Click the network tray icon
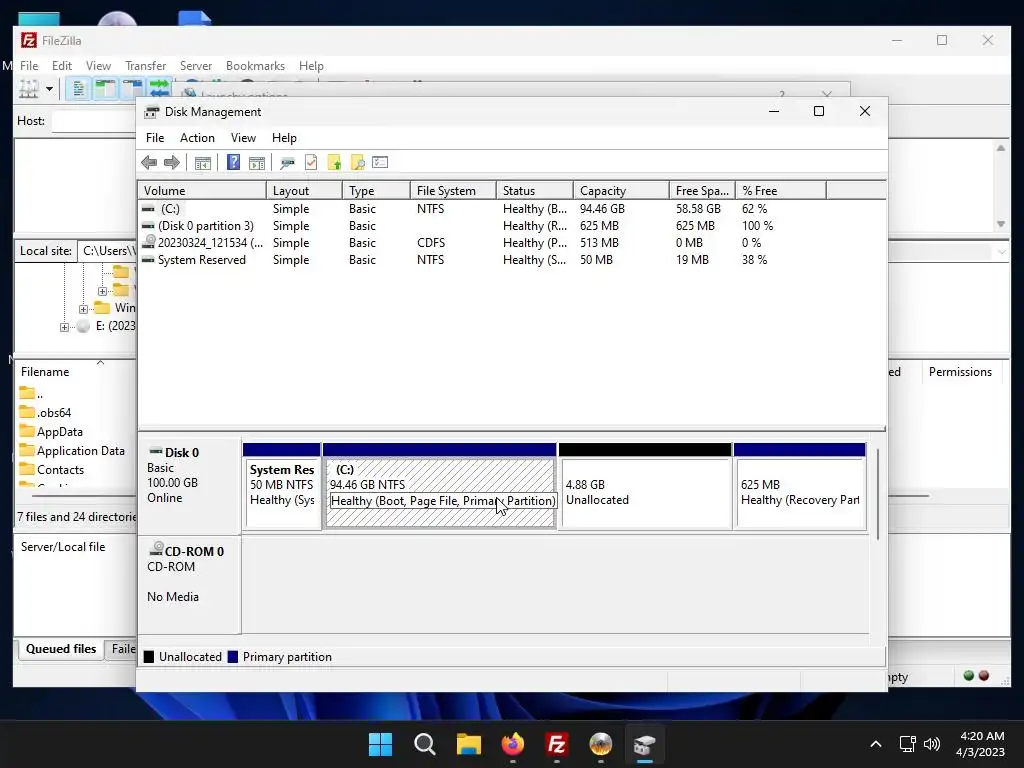 (x=907, y=744)
